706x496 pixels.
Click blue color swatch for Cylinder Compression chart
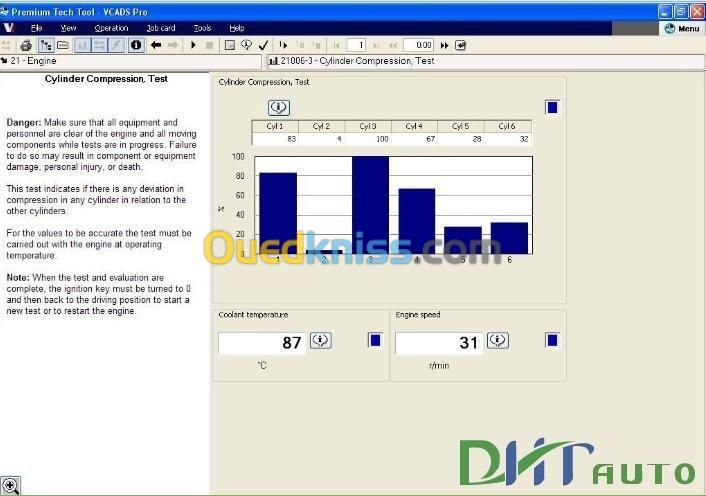click(552, 107)
